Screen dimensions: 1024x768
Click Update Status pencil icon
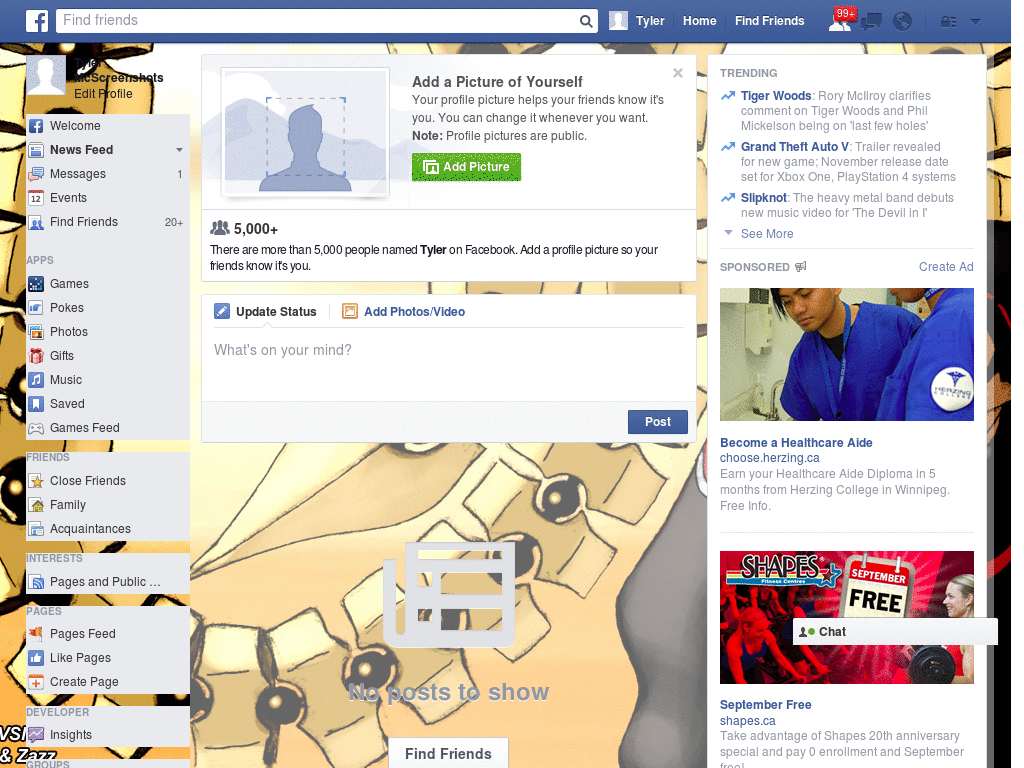click(x=222, y=312)
